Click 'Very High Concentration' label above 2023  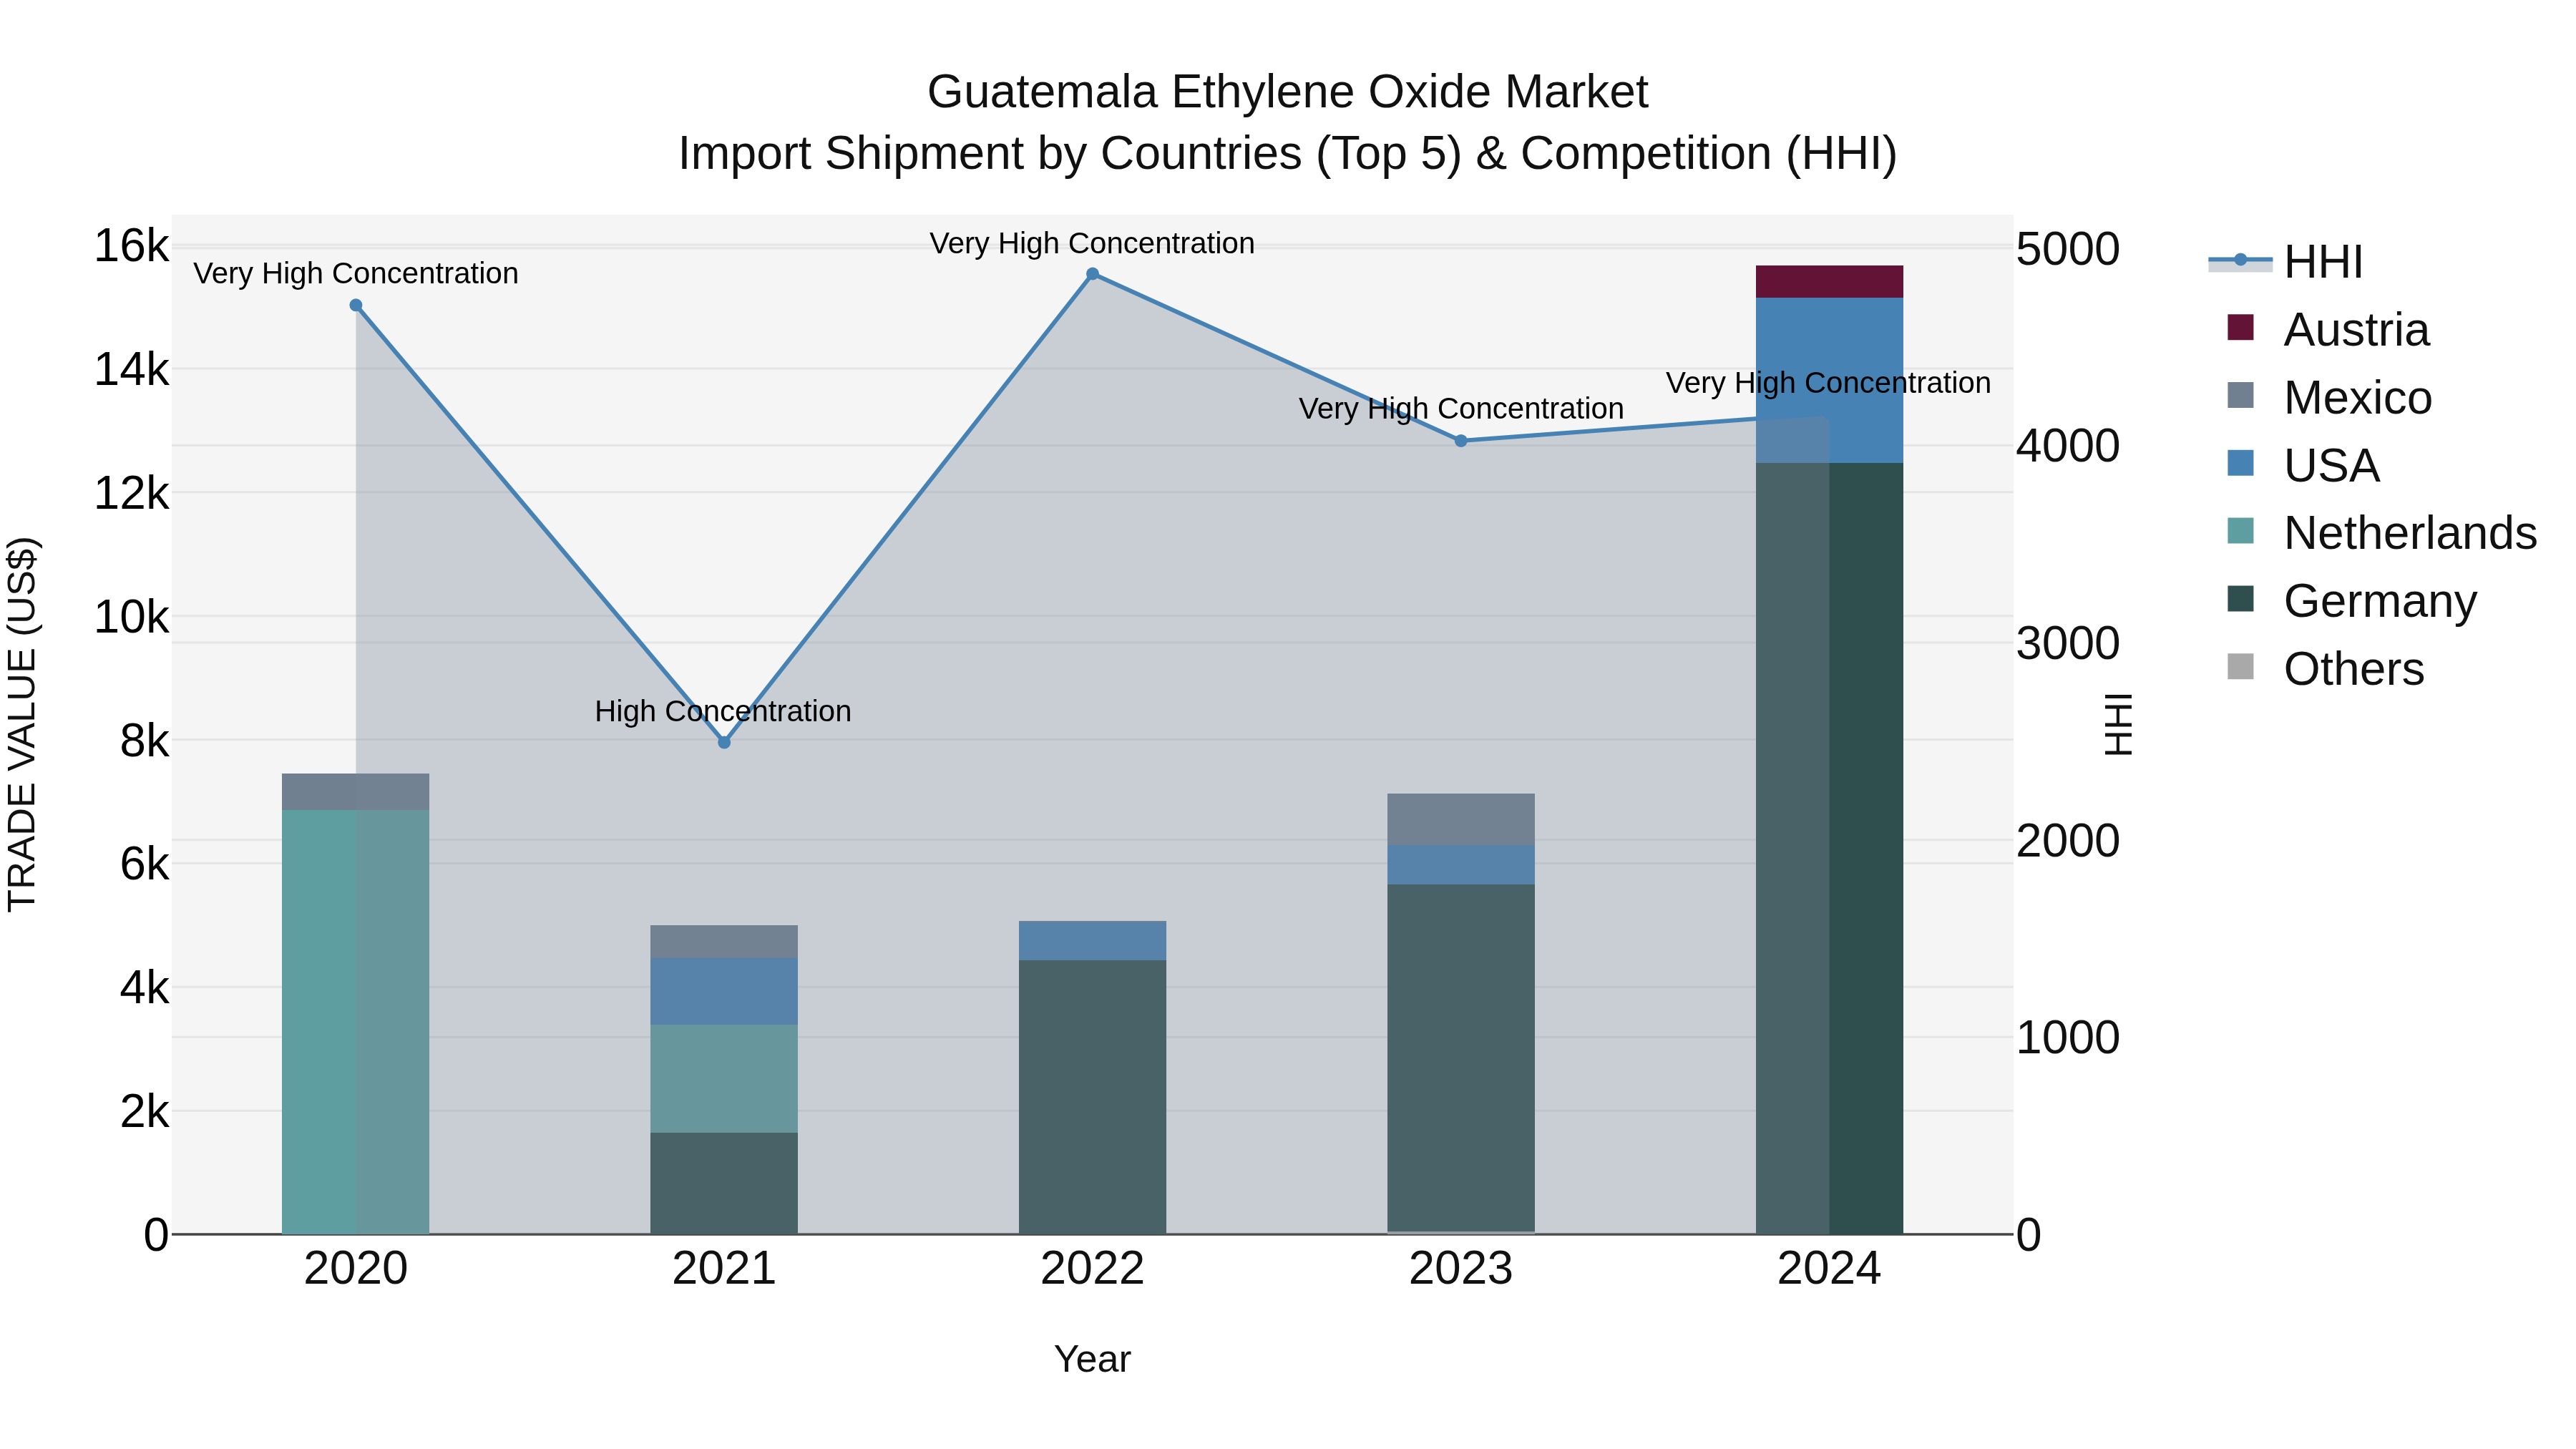coord(1461,409)
